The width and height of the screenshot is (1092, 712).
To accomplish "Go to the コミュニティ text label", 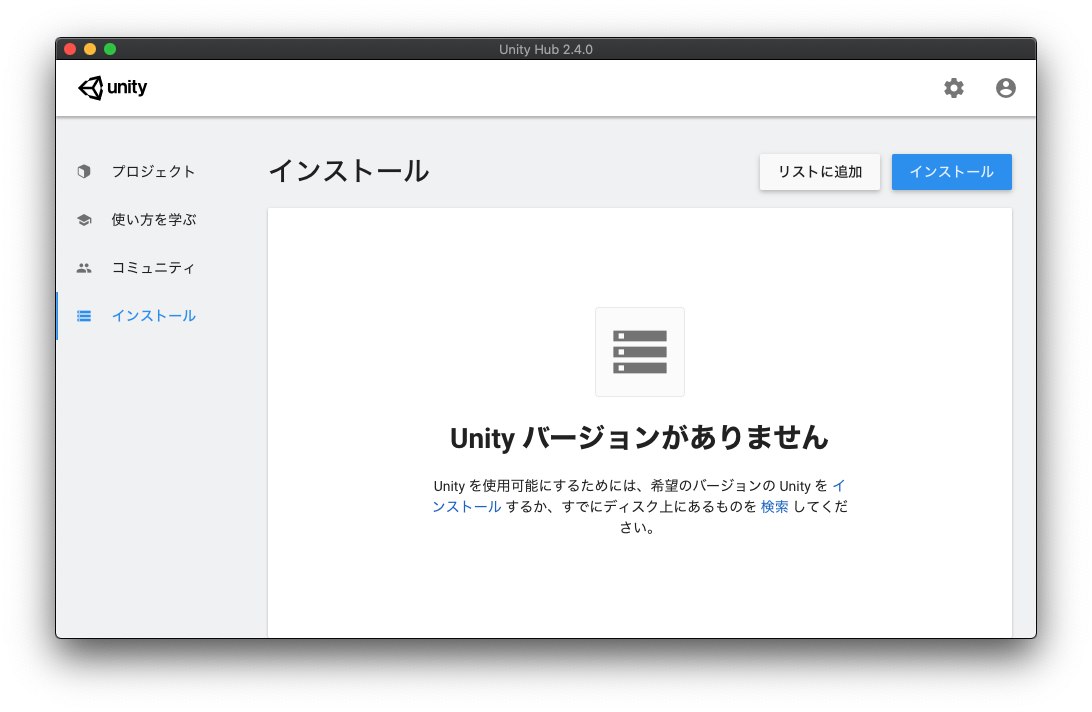I will click(x=153, y=268).
